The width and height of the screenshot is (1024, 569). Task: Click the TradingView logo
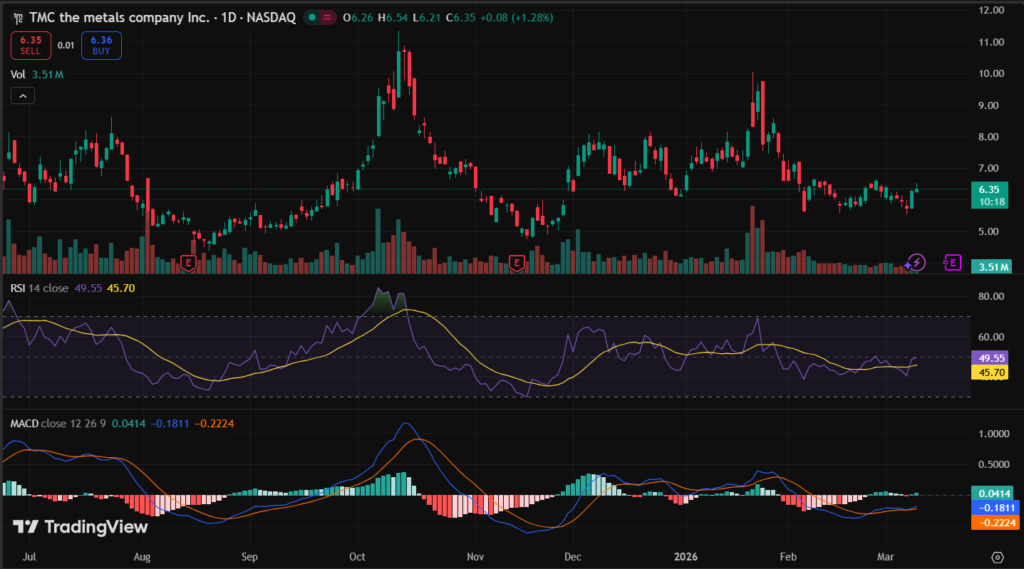click(x=80, y=527)
